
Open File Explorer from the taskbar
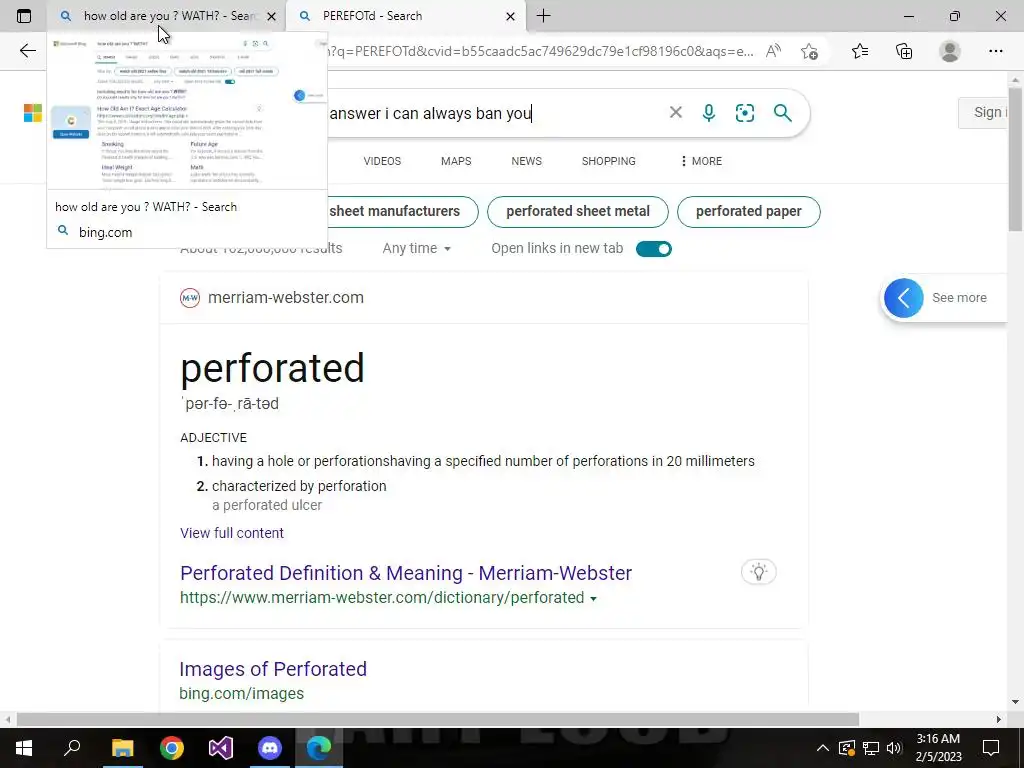tap(122, 748)
